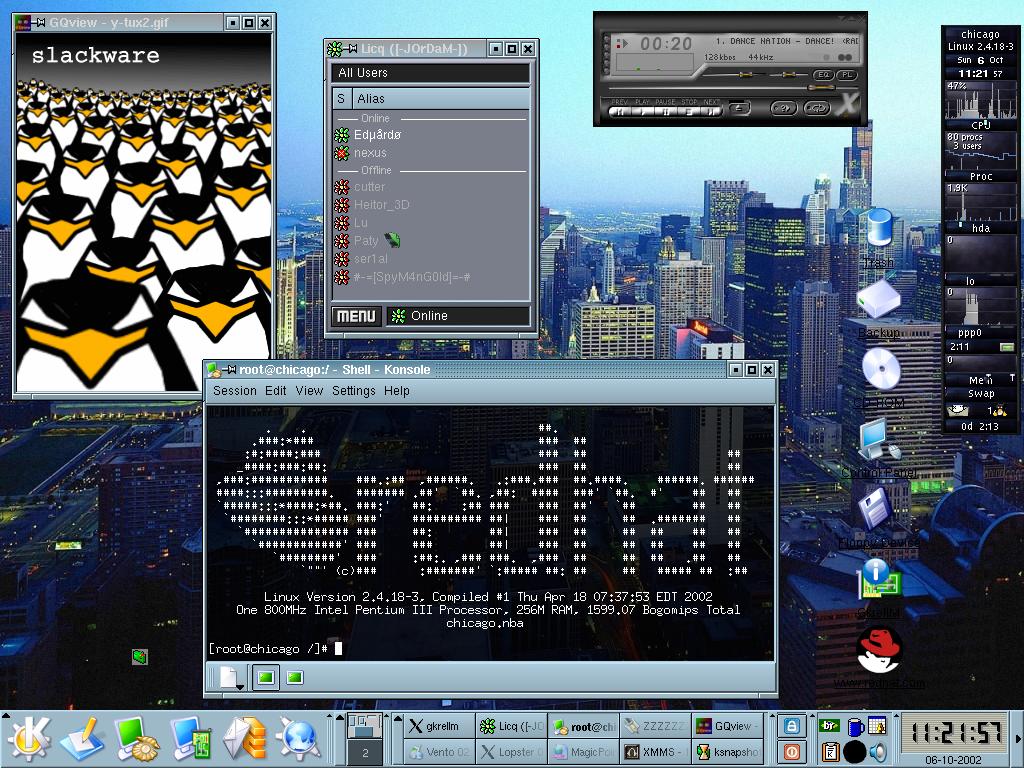Click XMMS balance slider handle

point(789,74)
